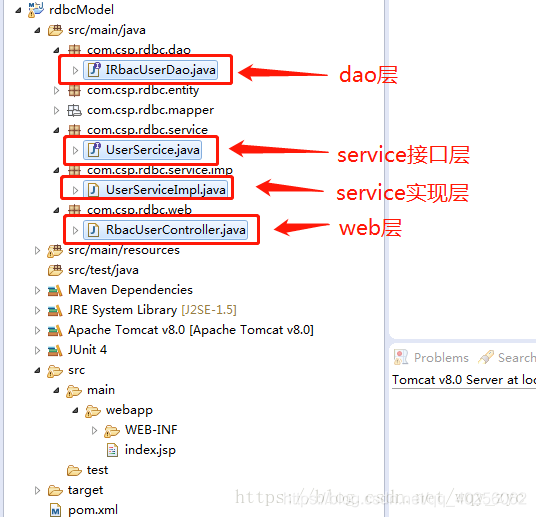Click the UserServiceImpl.java class file icon
536x517 pixels.
[x=93, y=190]
